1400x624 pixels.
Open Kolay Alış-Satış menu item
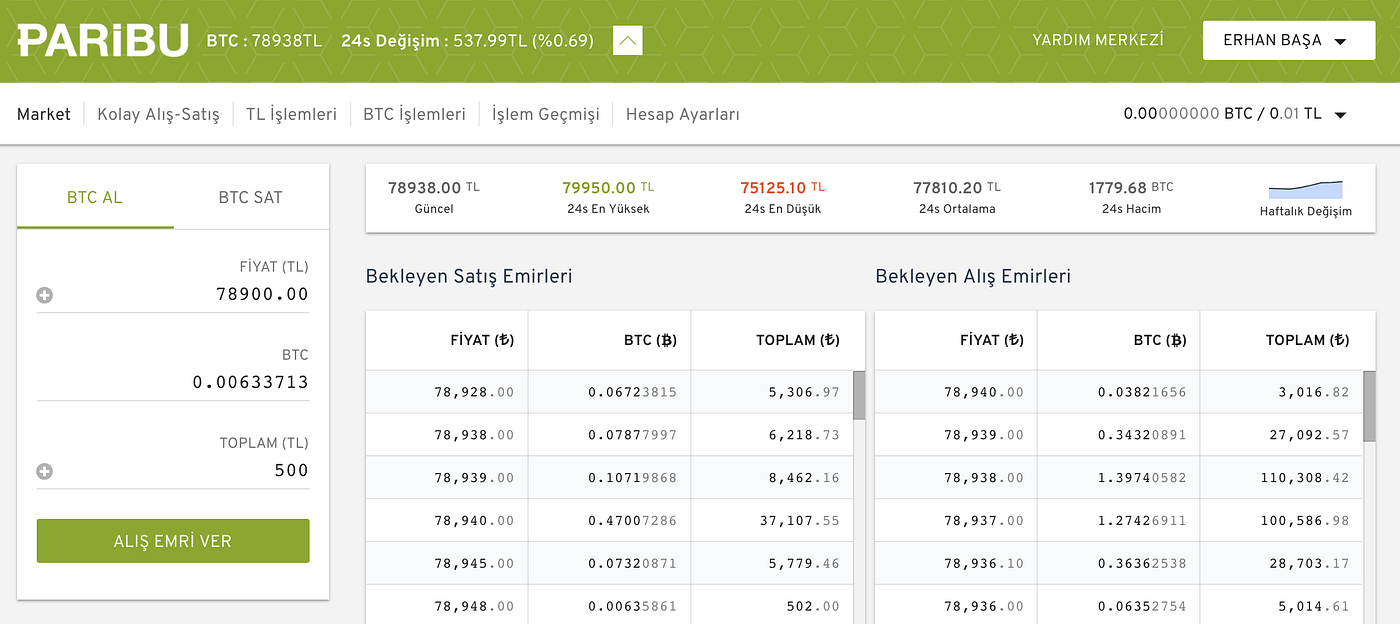(158, 114)
